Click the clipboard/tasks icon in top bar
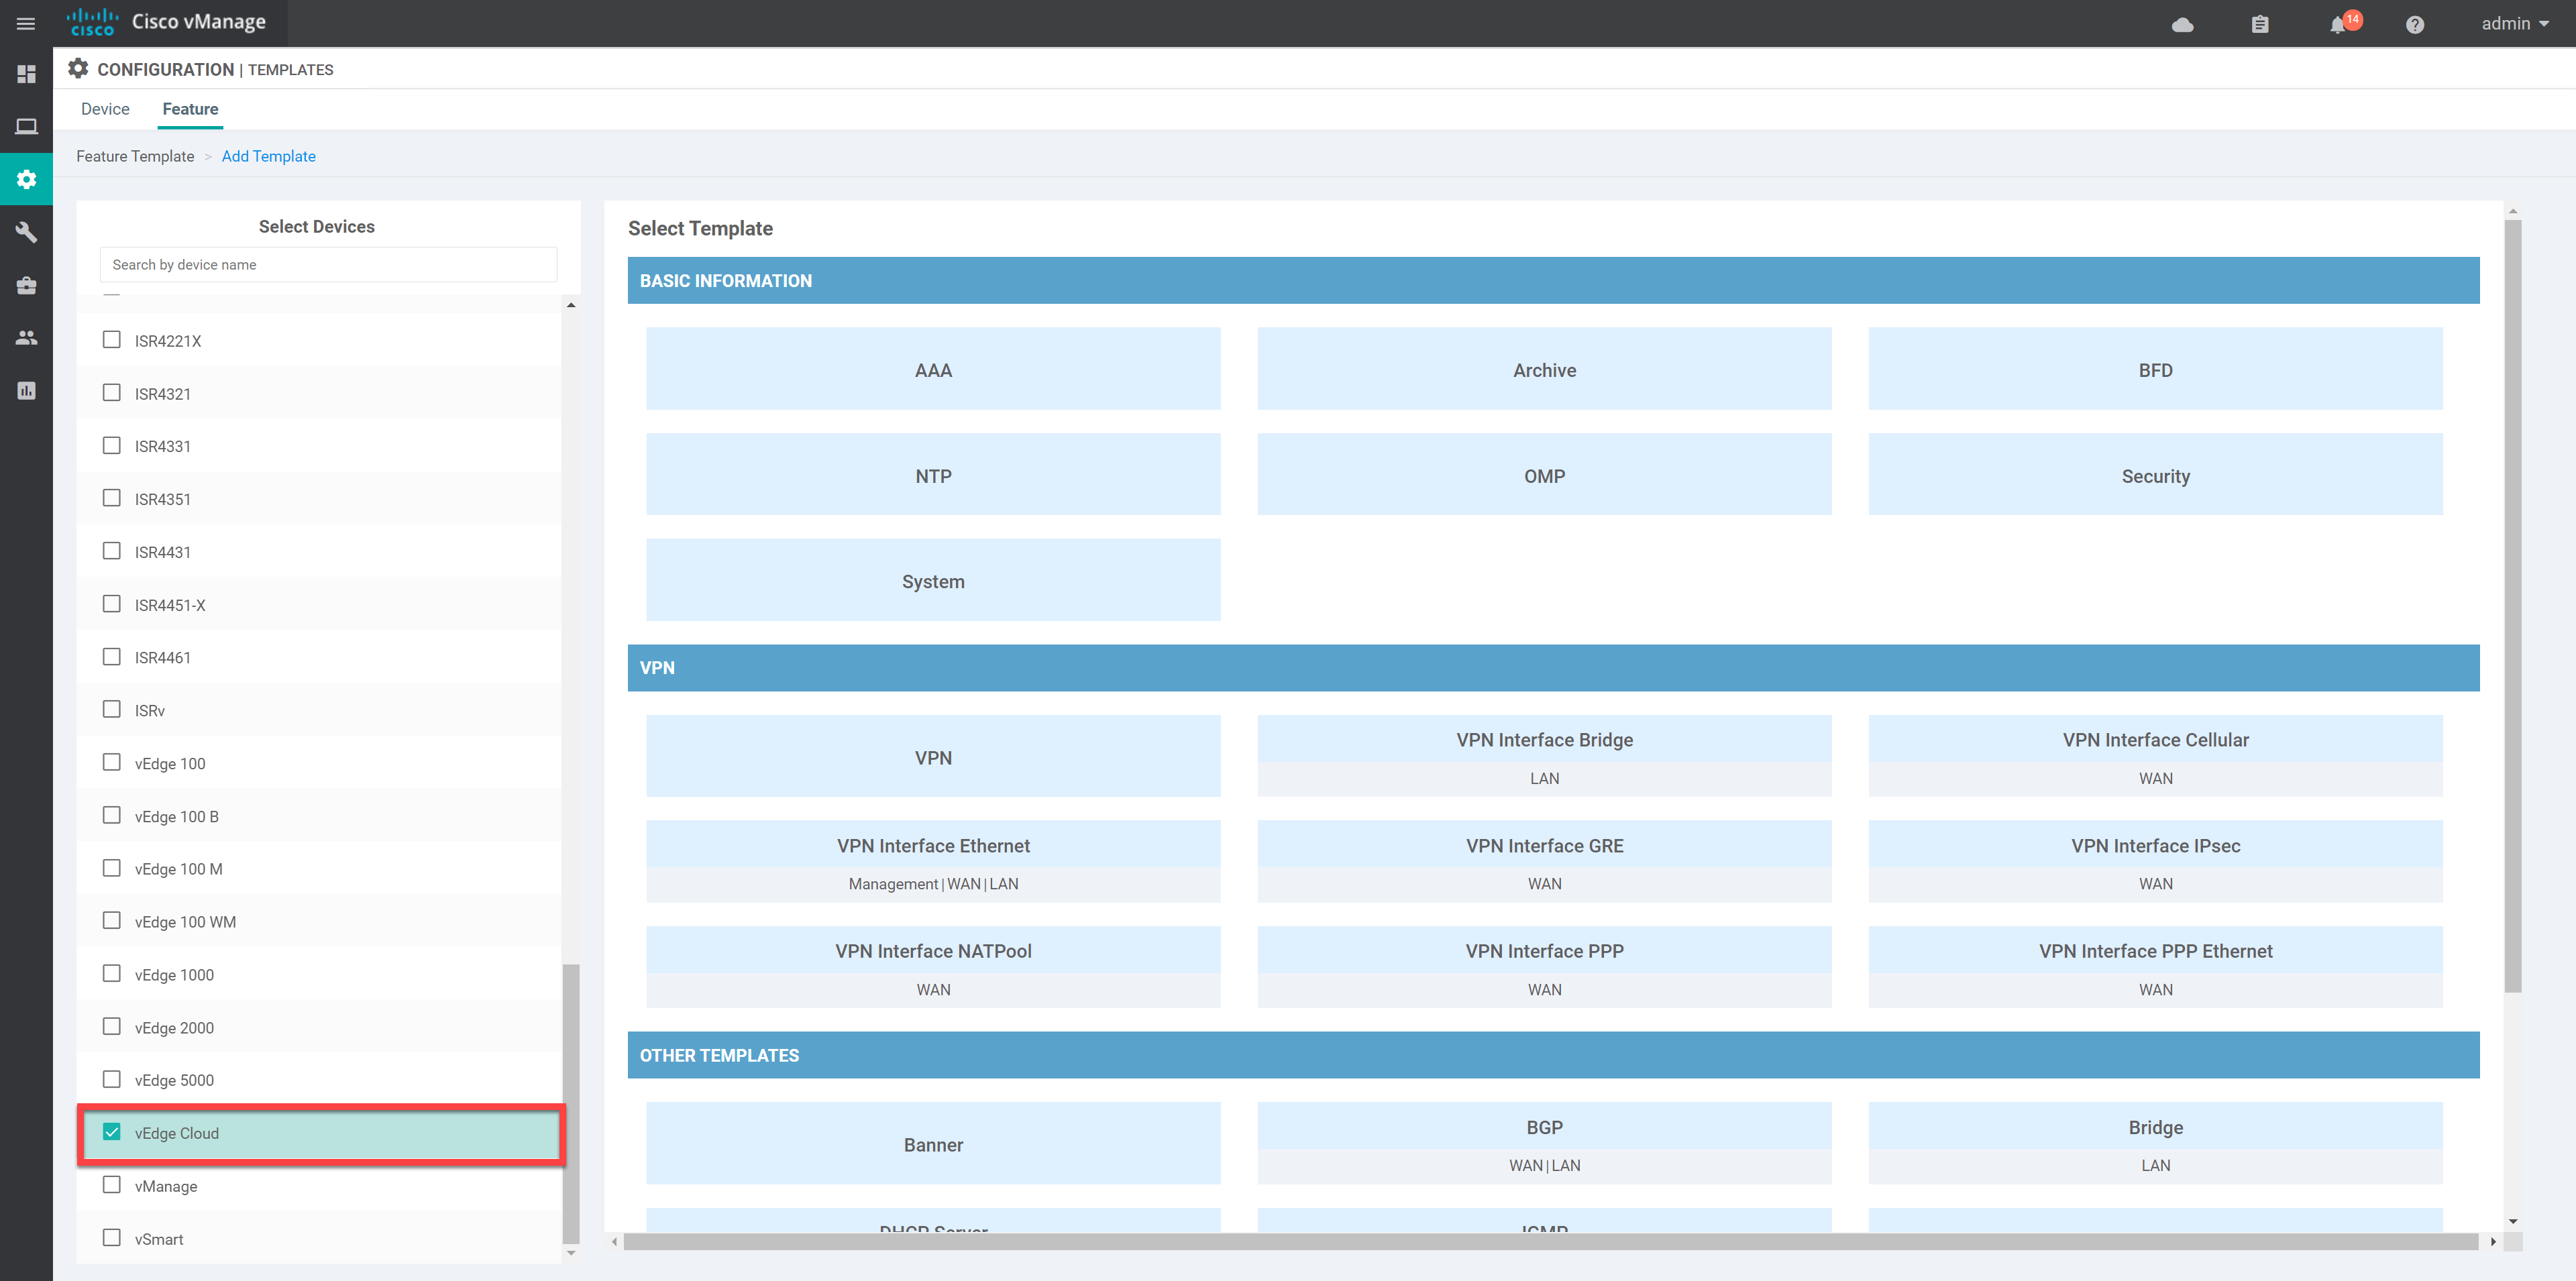Screen dimensions: 2576x1281 (x=2259, y=23)
